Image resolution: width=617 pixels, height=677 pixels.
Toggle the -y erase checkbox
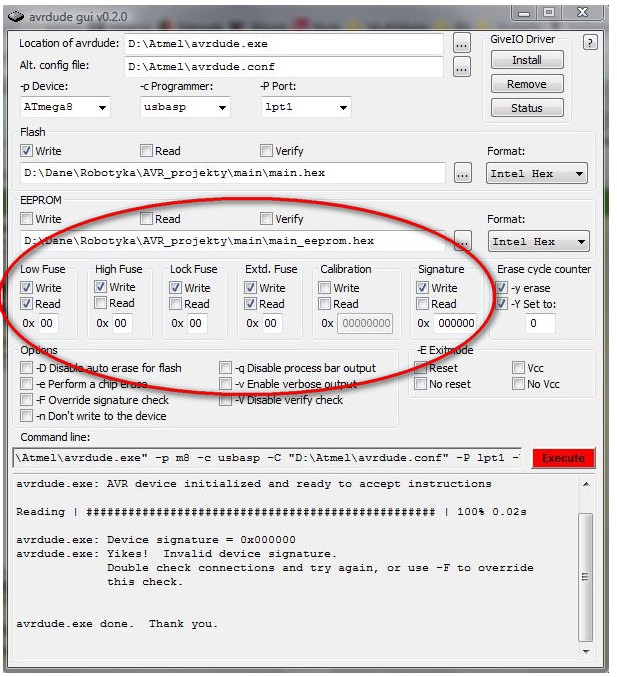(501, 288)
